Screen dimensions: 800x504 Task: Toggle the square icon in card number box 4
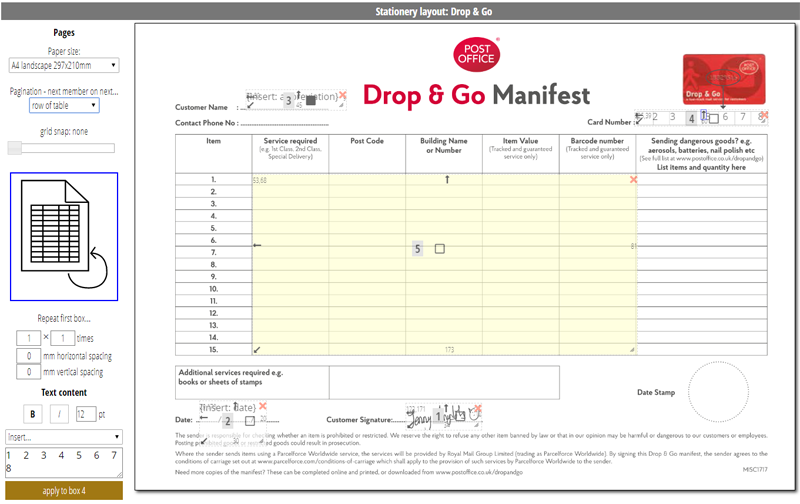click(x=714, y=119)
